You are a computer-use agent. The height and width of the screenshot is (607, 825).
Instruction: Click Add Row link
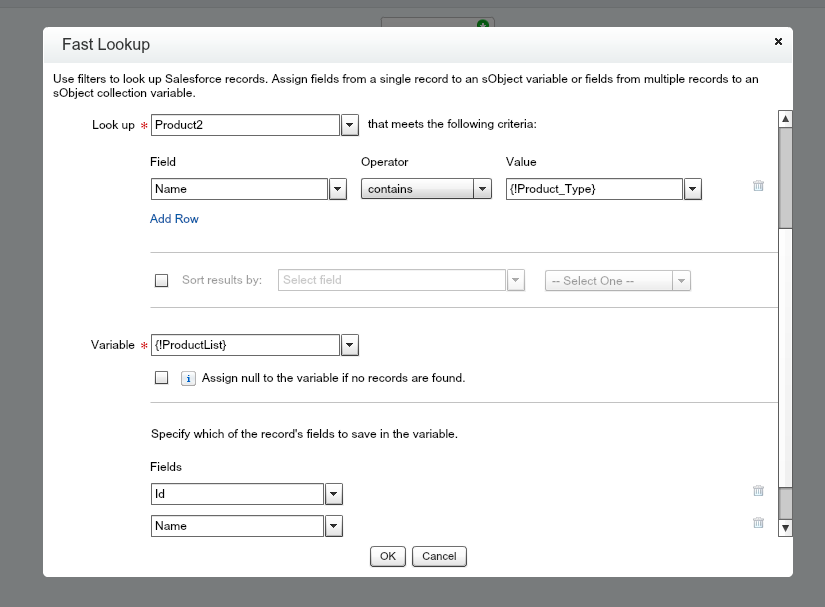coord(174,219)
